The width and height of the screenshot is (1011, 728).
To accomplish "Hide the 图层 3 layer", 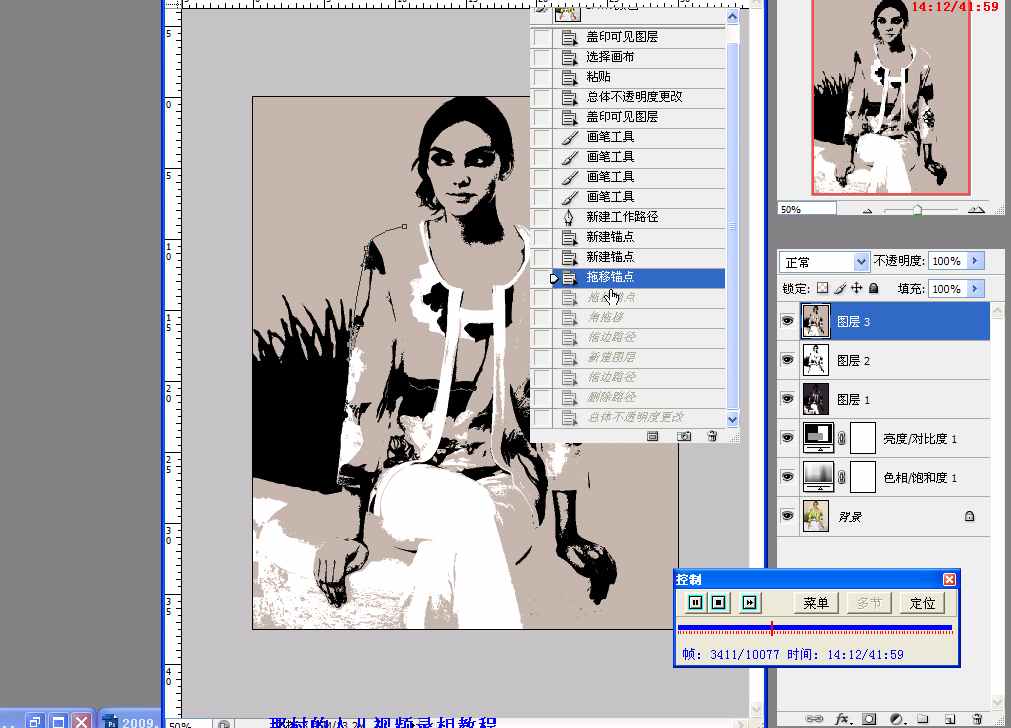I will [x=787, y=320].
